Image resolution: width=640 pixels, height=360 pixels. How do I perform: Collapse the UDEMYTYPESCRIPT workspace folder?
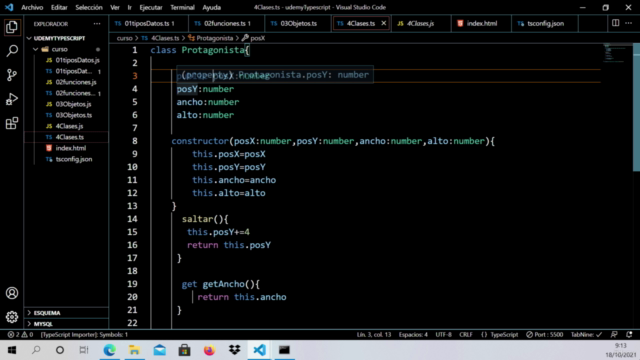click(x=59, y=38)
